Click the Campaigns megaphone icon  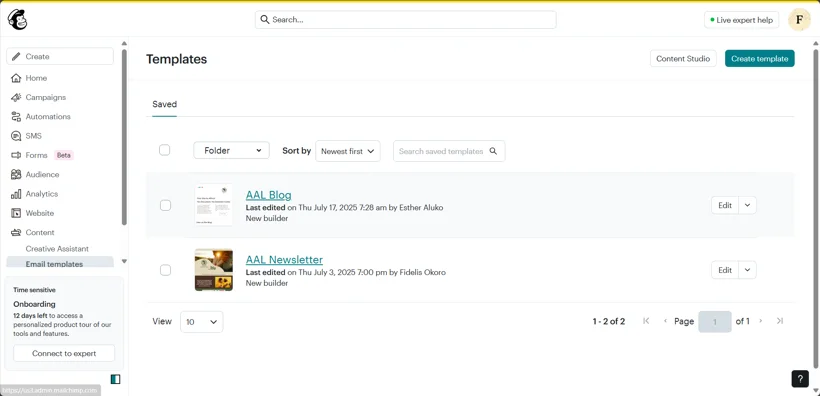[x=16, y=97]
